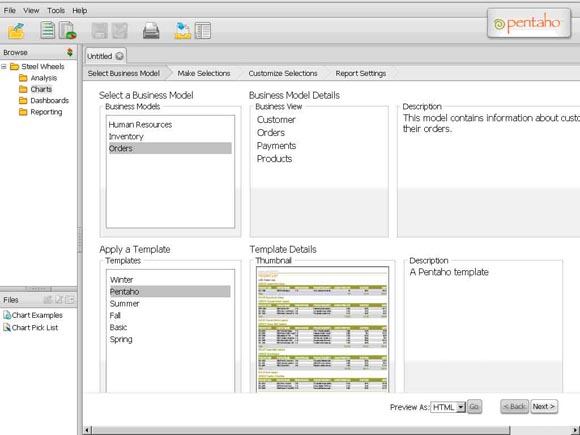Open the Tools menu
Screen dimensions: 580x435
coord(56,11)
